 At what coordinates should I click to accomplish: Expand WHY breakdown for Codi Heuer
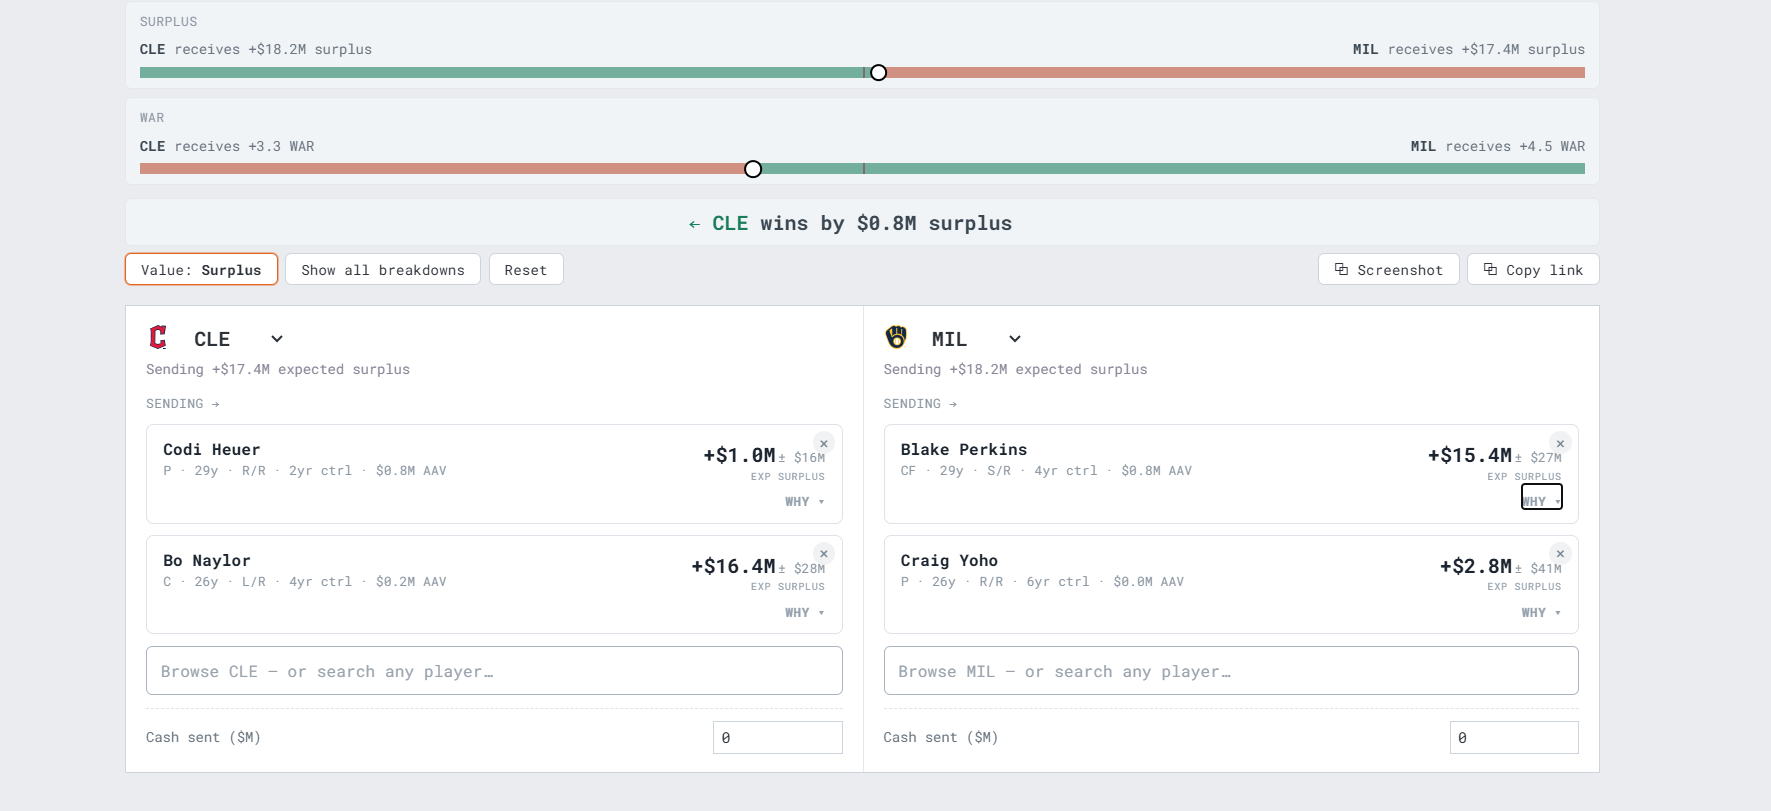click(x=805, y=502)
